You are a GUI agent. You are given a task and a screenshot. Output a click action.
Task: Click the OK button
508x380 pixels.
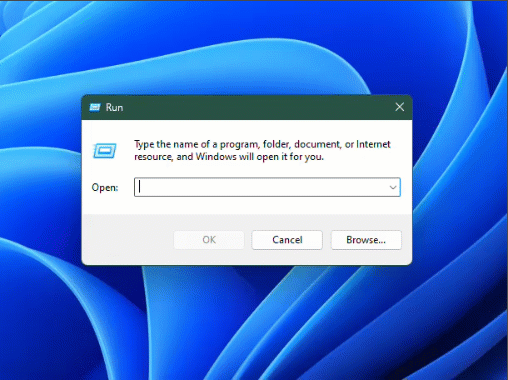click(209, 240)
